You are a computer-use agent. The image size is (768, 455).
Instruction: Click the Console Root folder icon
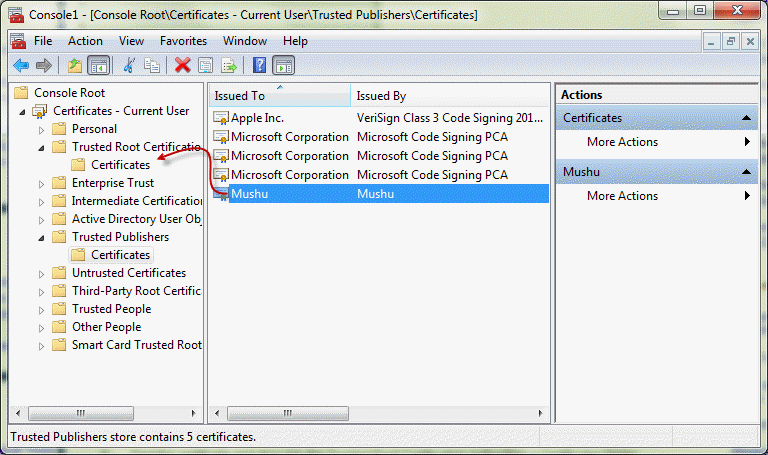pos(22,93)
